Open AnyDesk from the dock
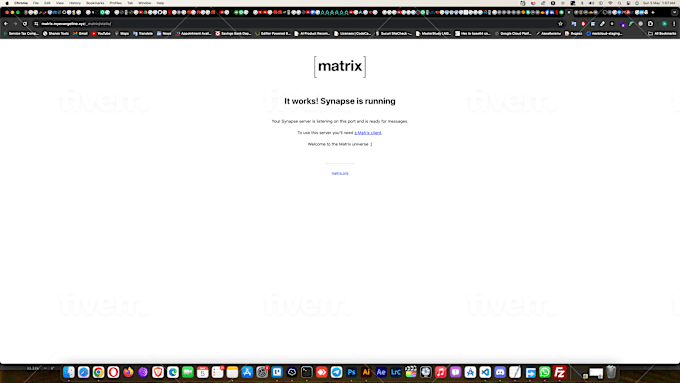This screenshot has height=383, width=680. [321, 372]
